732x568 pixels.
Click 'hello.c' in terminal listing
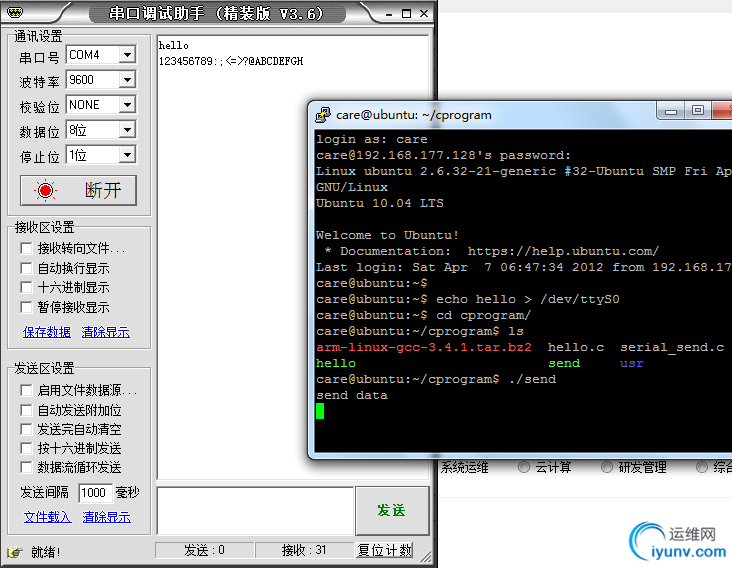click(576, 348)
